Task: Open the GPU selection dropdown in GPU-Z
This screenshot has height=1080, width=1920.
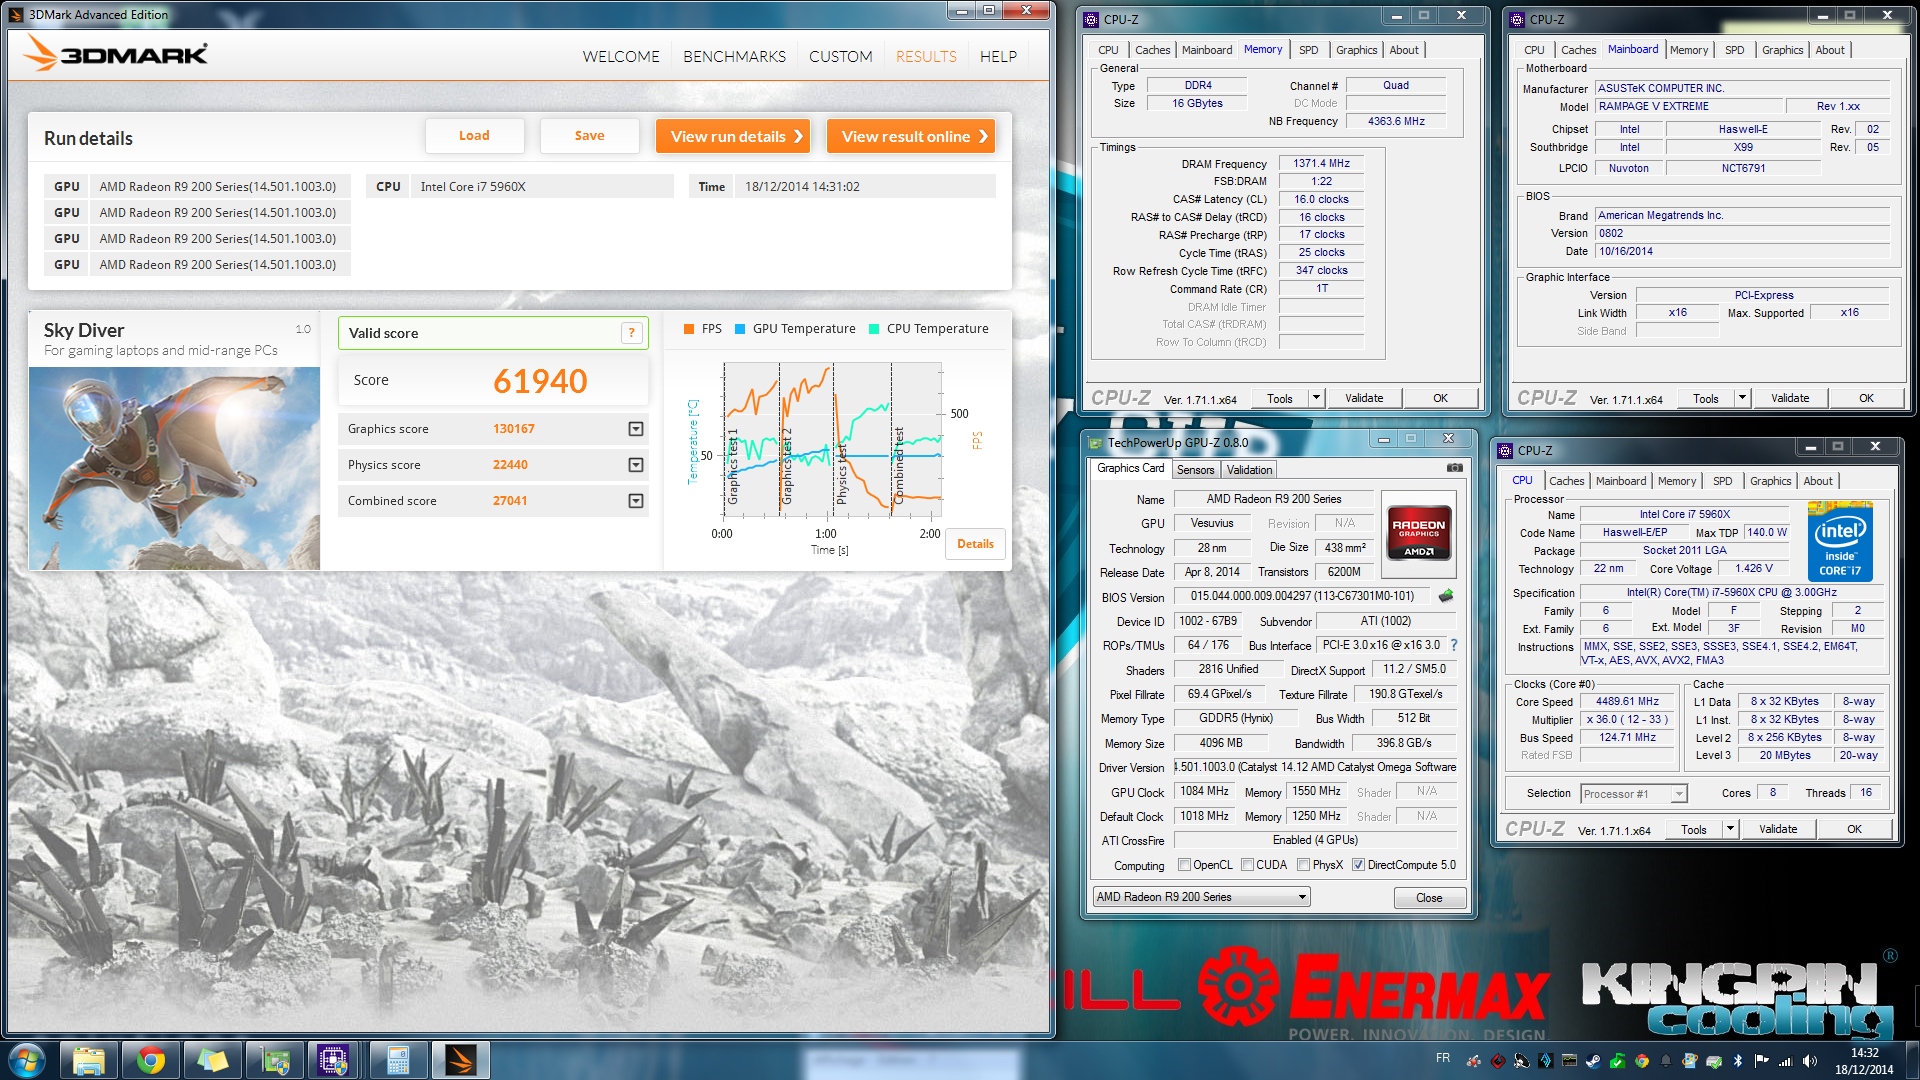Action: click(x=1201, y=897)
